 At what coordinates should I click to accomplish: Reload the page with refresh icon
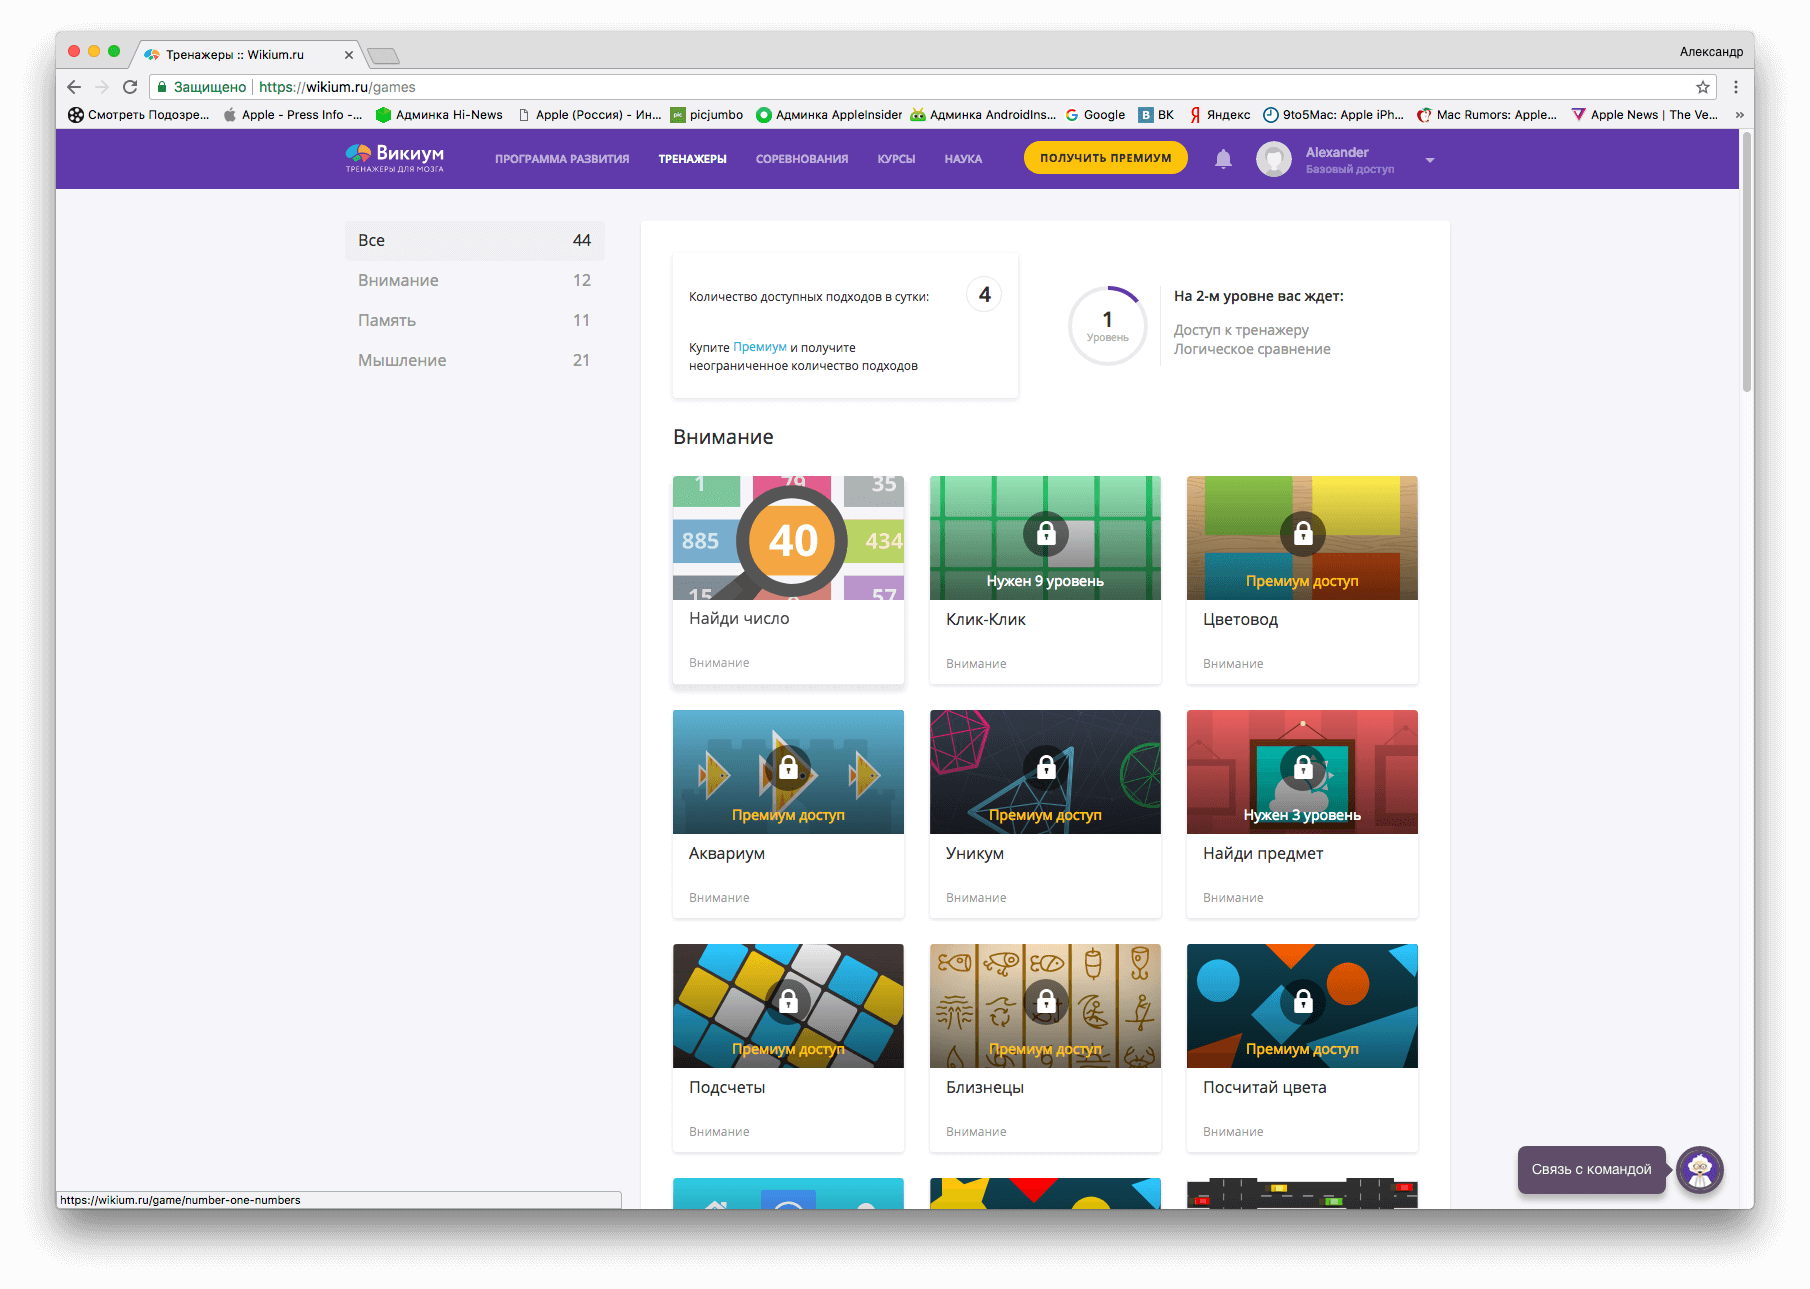click(130, 87)
